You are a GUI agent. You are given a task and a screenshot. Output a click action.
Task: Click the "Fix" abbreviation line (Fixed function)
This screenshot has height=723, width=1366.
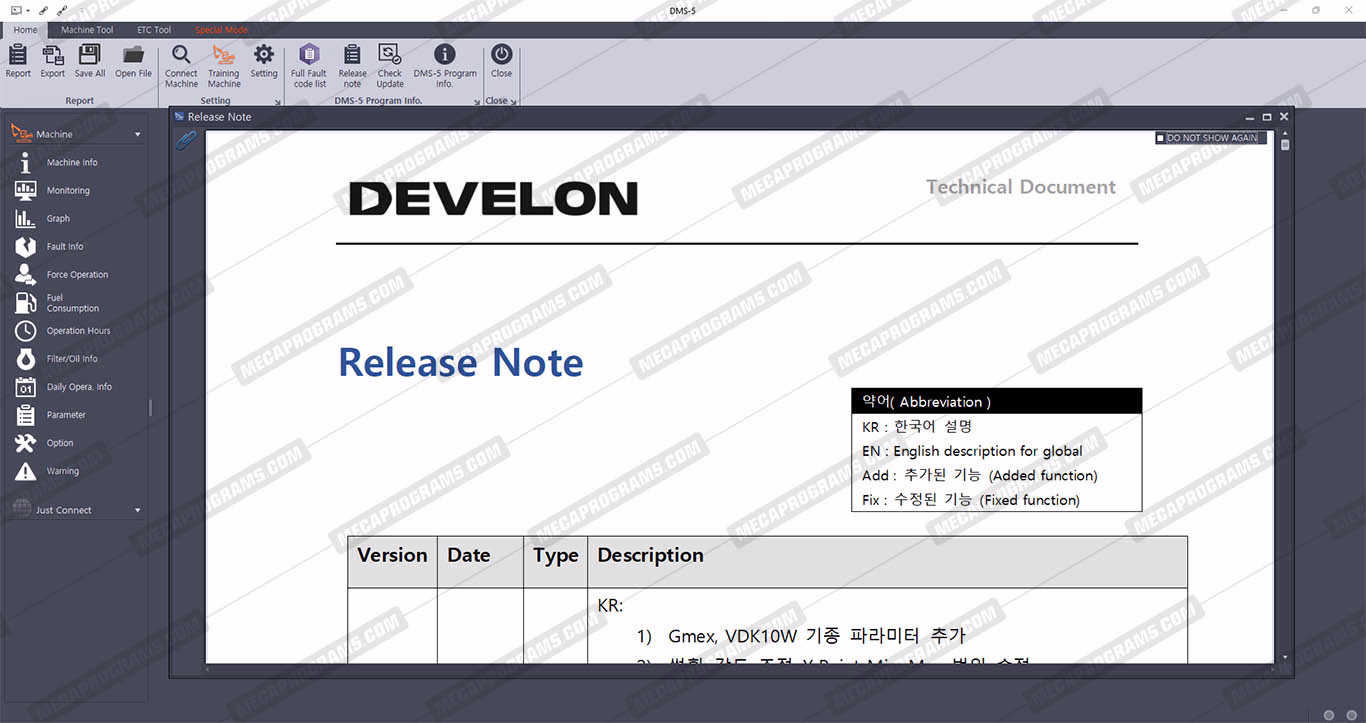pyautogui.click(x=970, y=500)
